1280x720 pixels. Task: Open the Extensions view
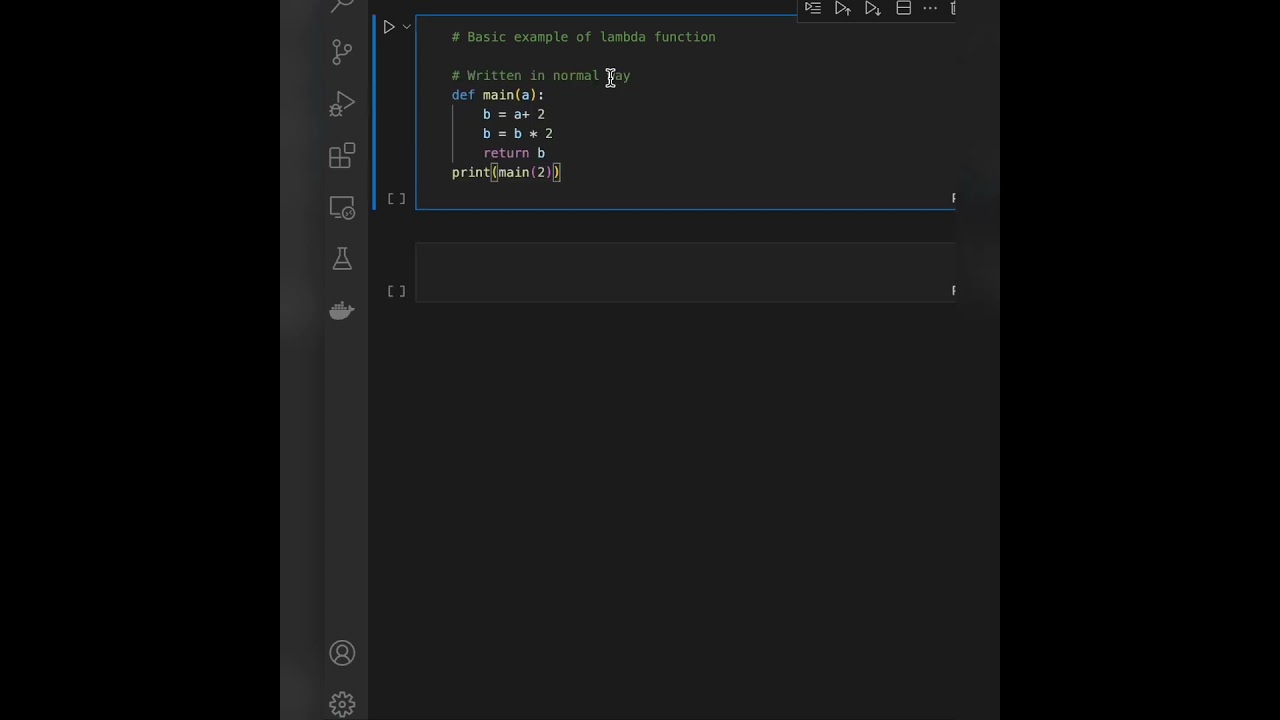pos(342,156)
